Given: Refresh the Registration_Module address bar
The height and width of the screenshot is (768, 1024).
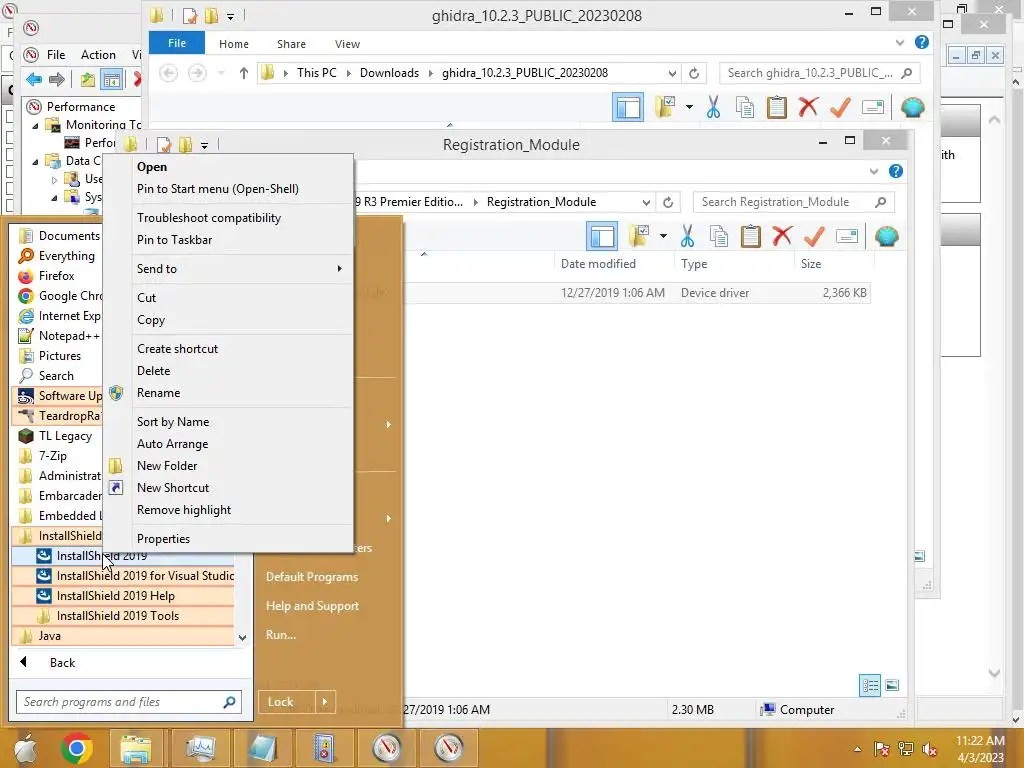Looking at the screenshot, I should tap(667, 202).
